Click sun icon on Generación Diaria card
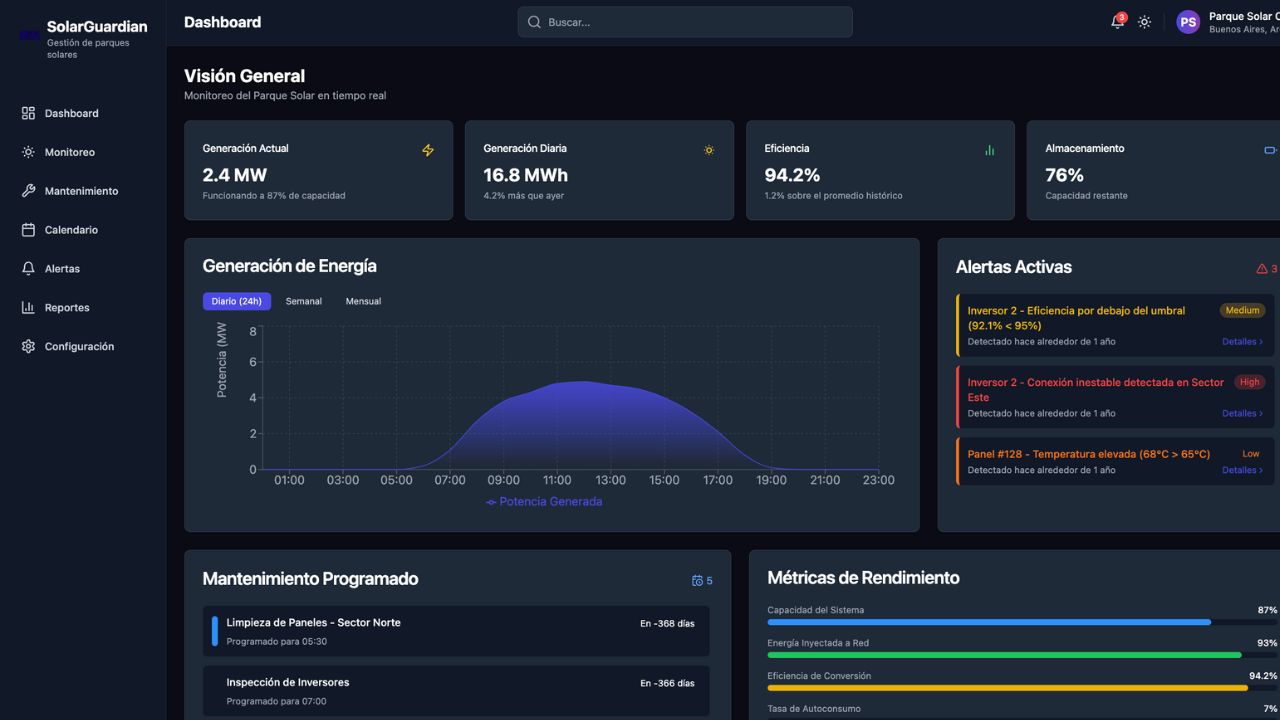 709,150
